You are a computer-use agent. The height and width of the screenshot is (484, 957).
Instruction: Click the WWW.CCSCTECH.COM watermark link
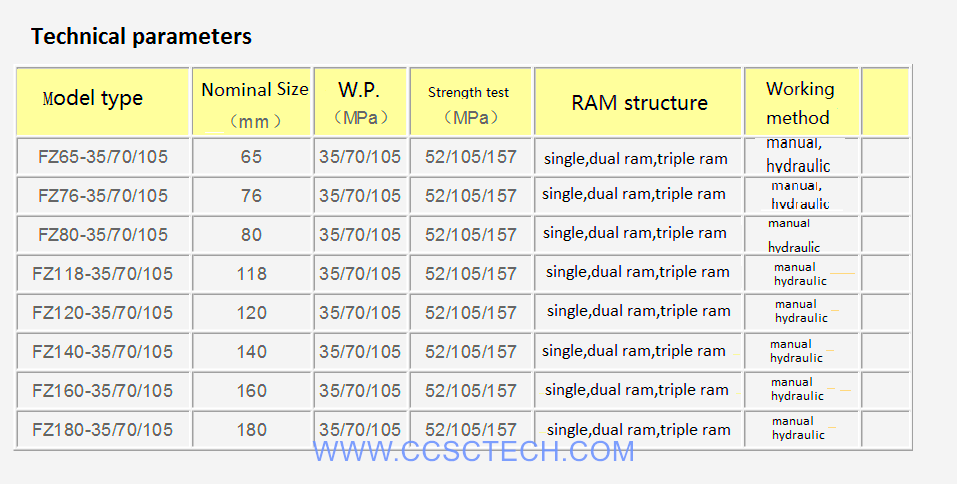click(473, 451)
